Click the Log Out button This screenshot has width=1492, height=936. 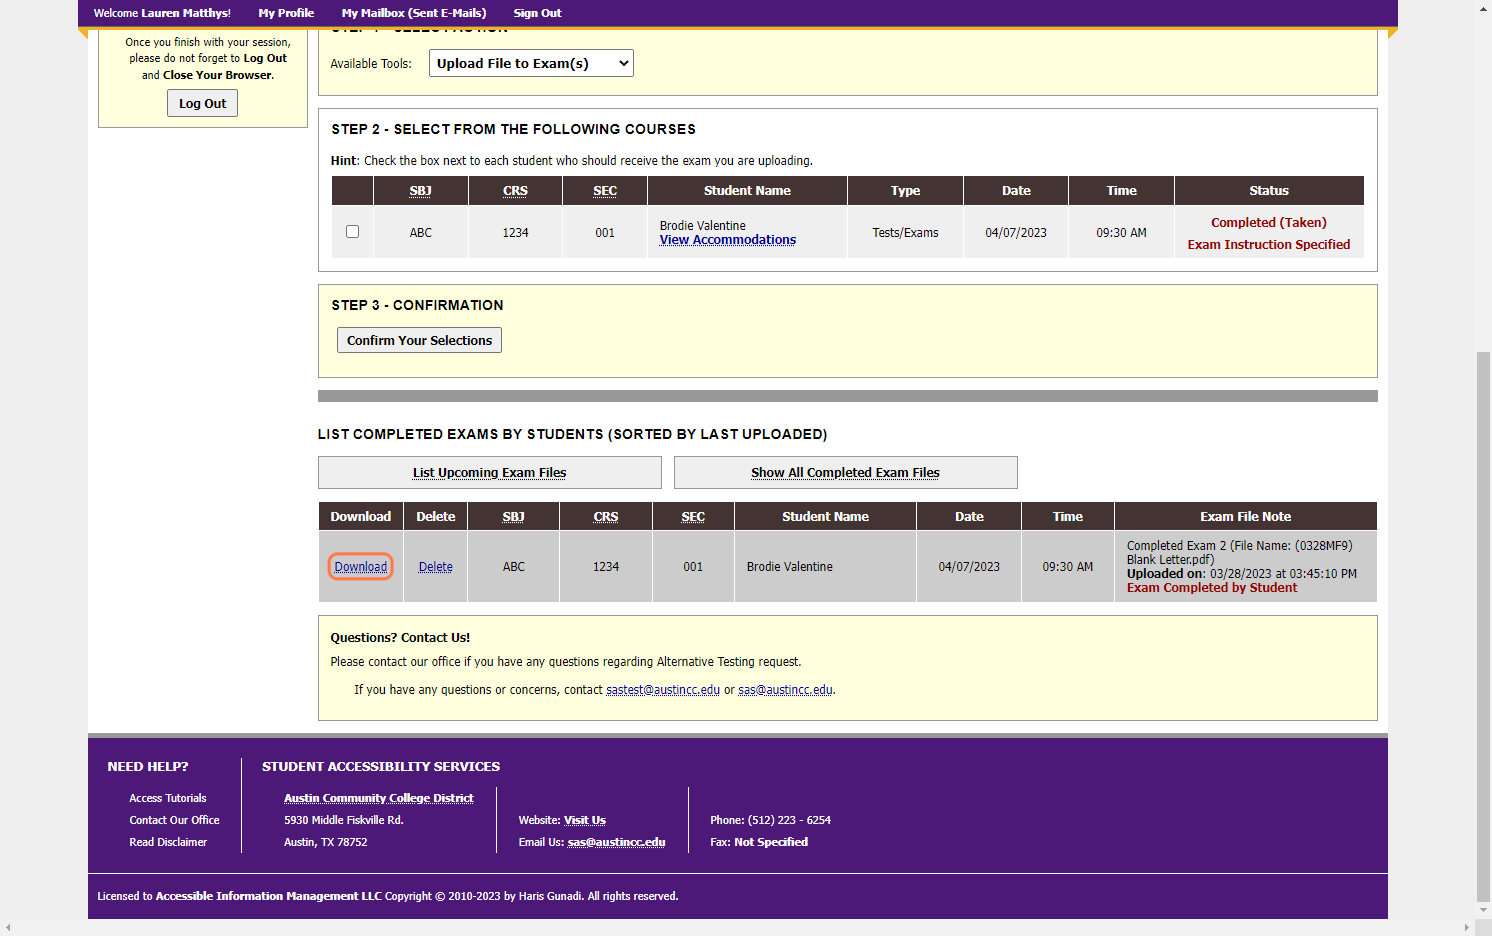pyautogui.click(x=202, y=103)
